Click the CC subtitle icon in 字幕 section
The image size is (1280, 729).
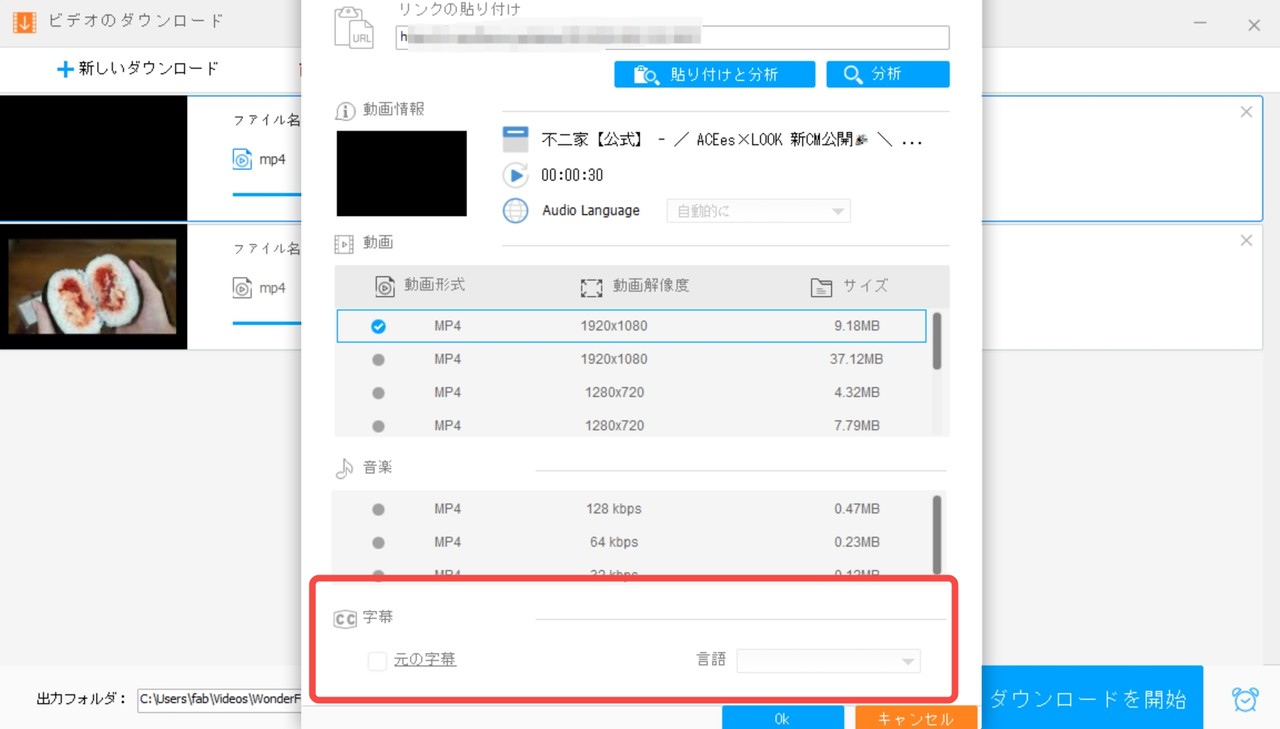(x=345, y=617)
